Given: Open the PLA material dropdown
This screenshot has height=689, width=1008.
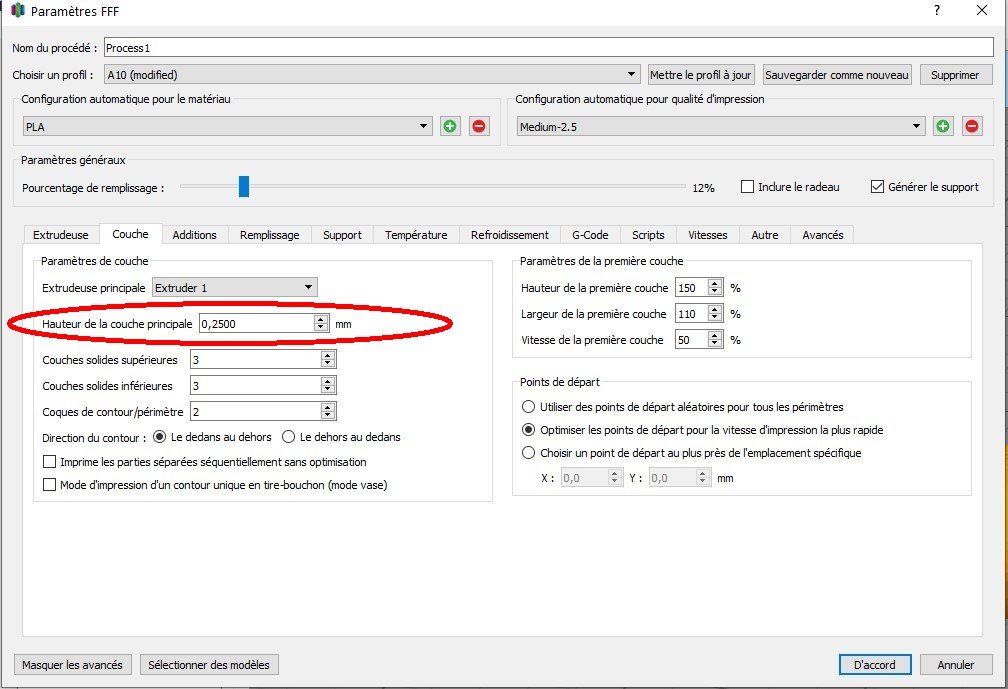Looking at the screenshot, I should point(425,127).
